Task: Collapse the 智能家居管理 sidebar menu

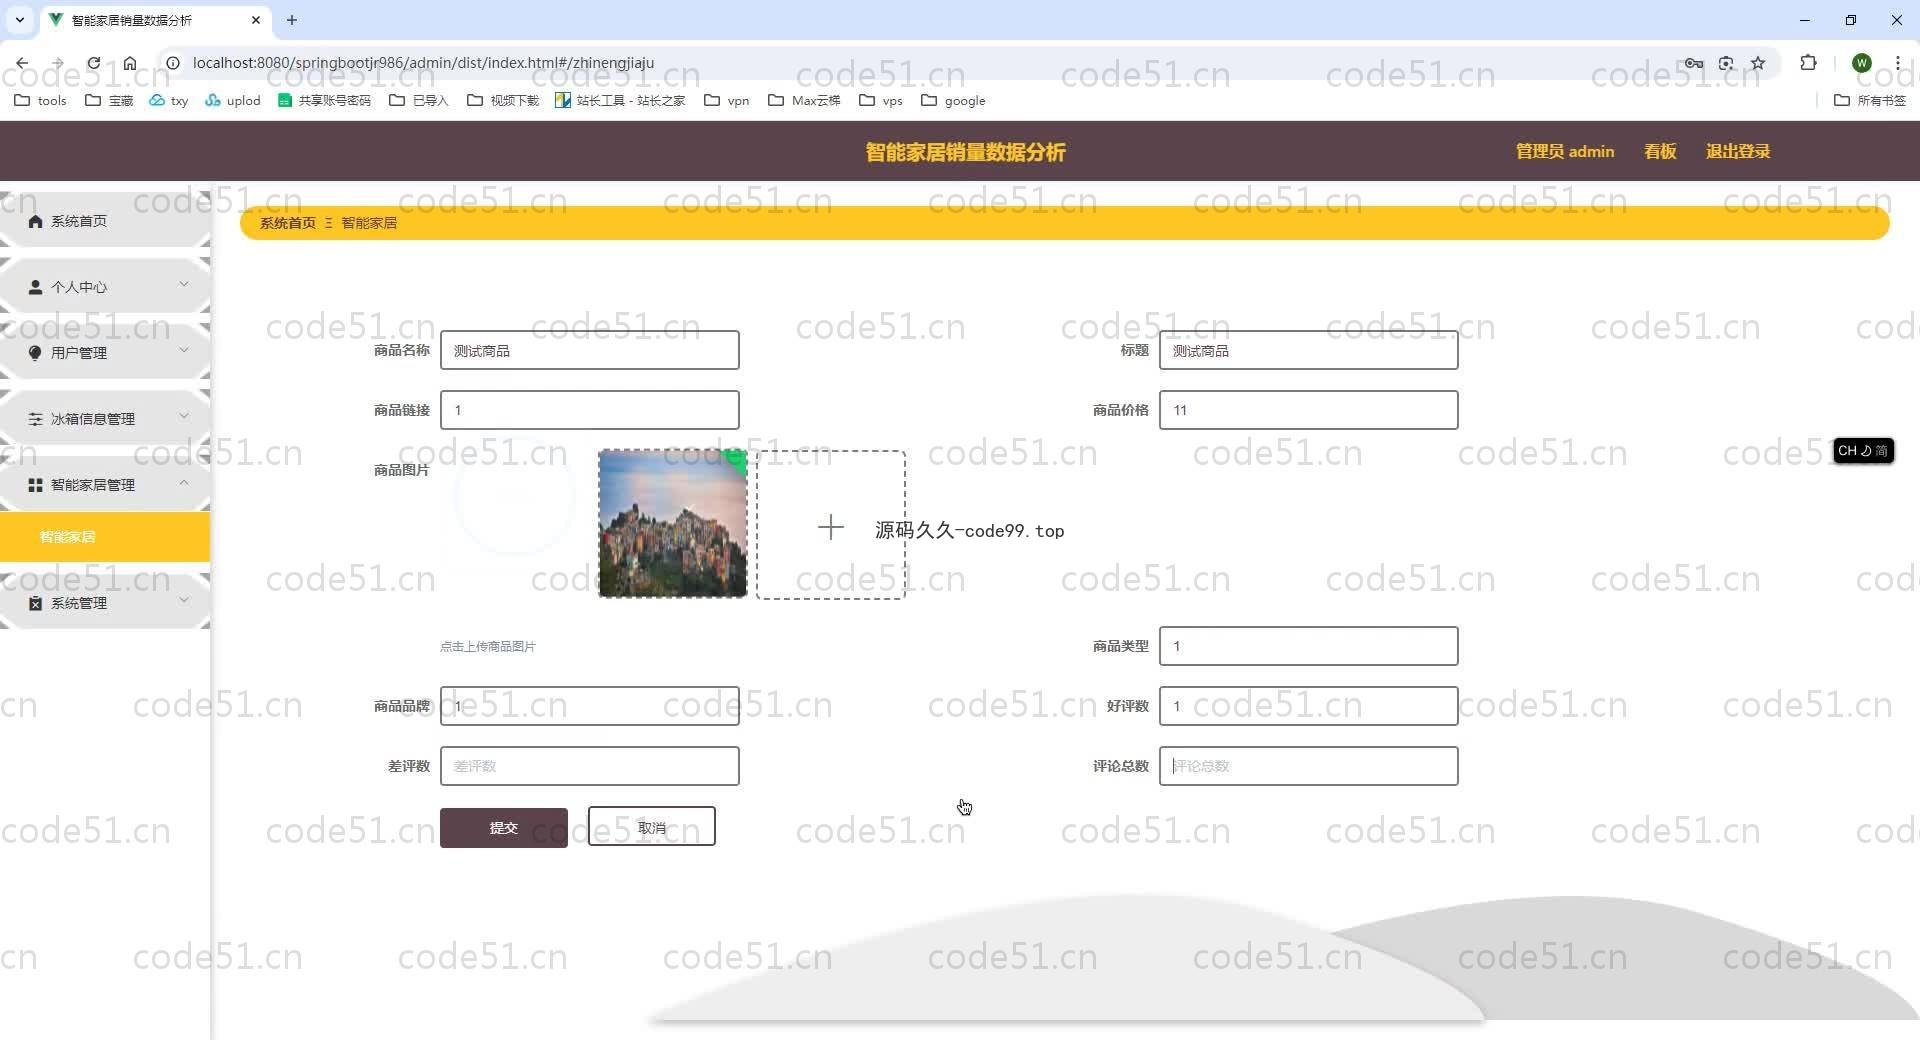Action: click(x=105, y=485)
